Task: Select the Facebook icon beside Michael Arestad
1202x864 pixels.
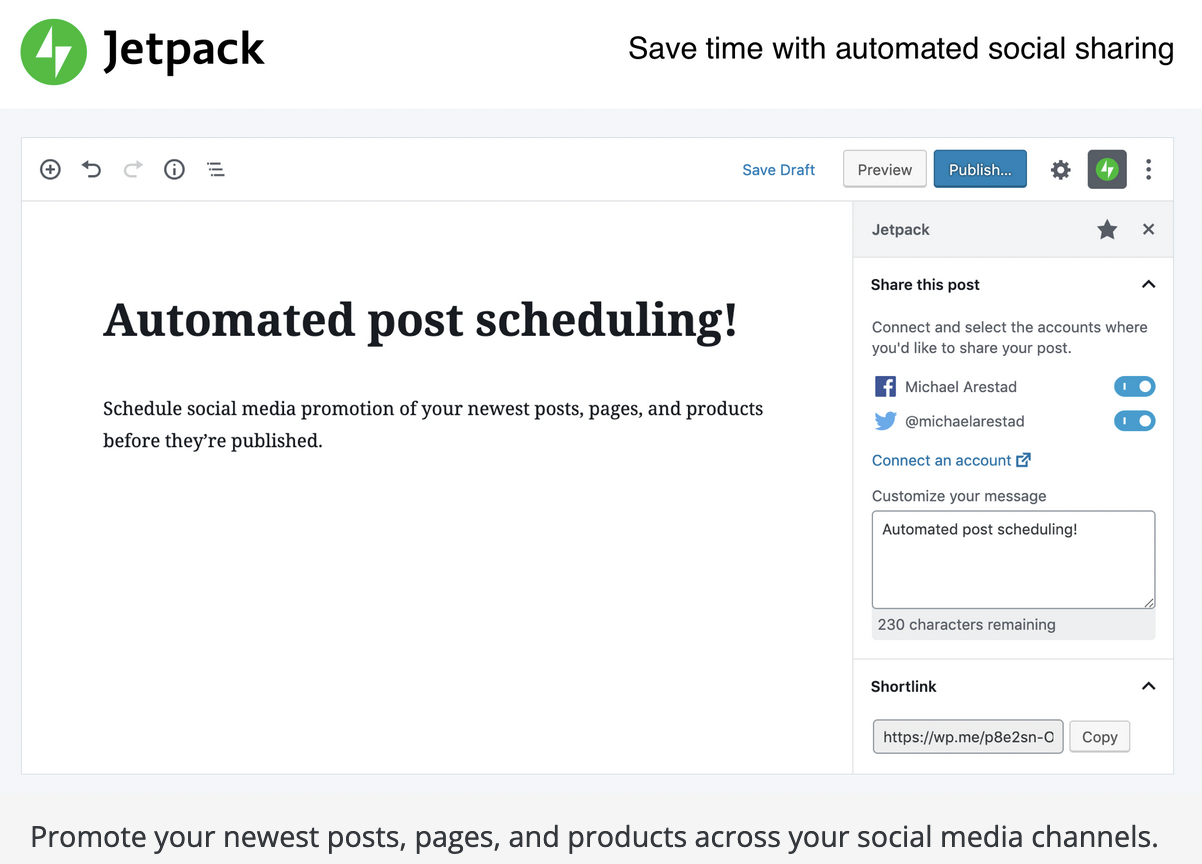Action: [x=884, y=386]
